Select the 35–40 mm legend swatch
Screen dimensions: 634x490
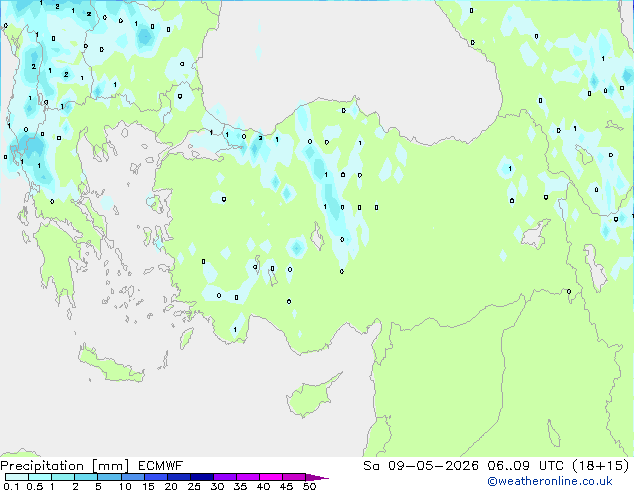[247, 477]
